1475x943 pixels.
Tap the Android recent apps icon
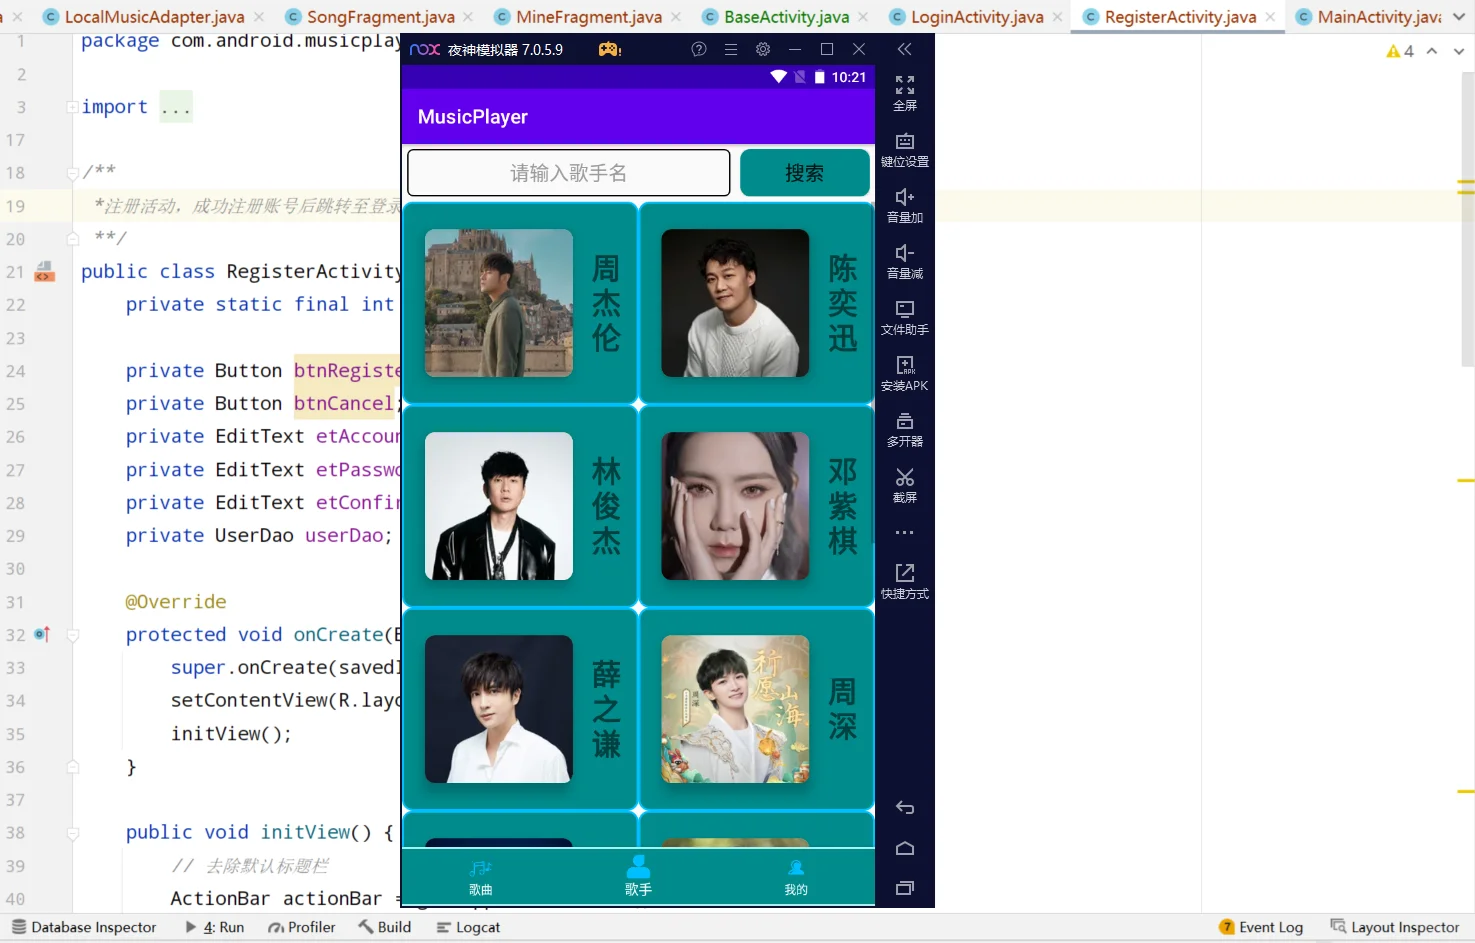(x=905, y=888)
